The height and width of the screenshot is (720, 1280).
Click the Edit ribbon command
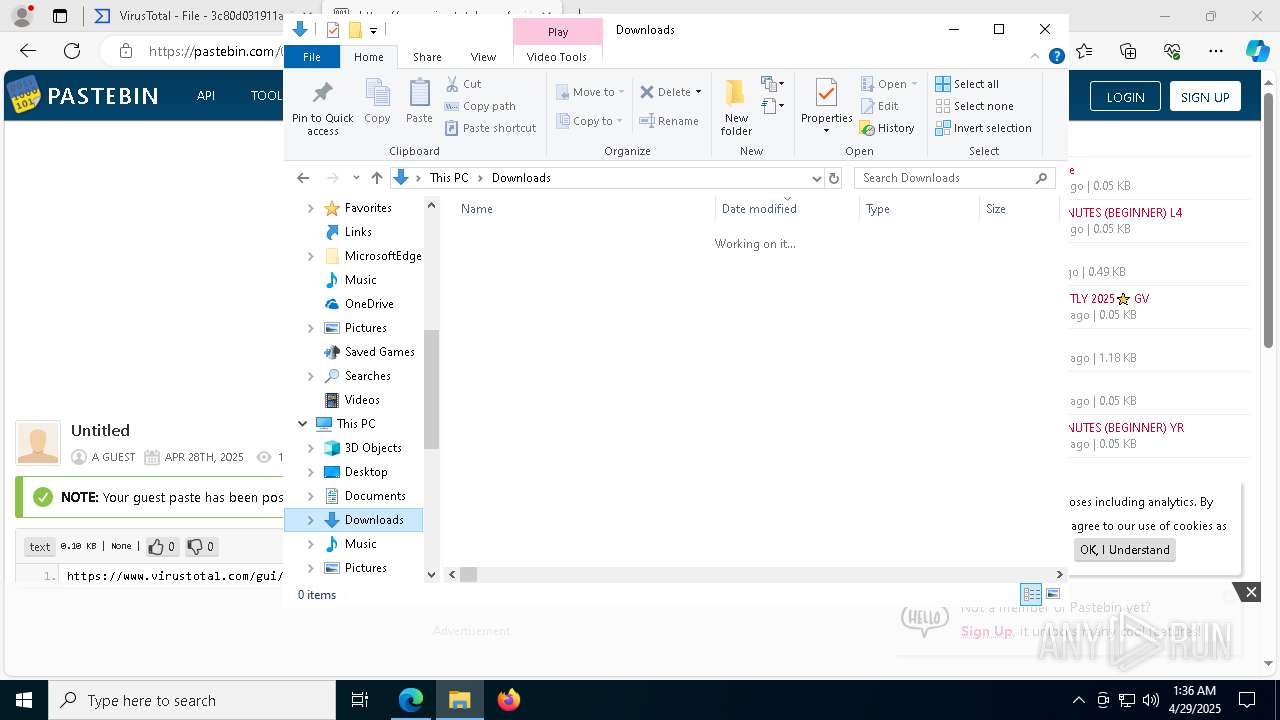879,106
